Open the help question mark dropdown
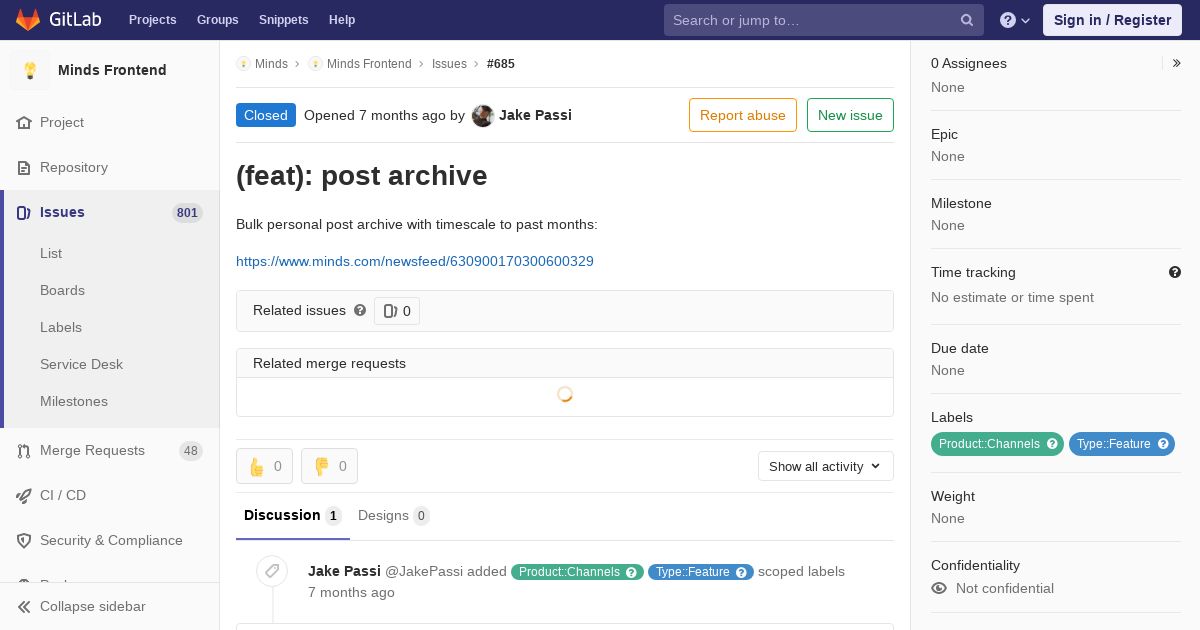1200x630 pixels. (x=1015, y=20)
